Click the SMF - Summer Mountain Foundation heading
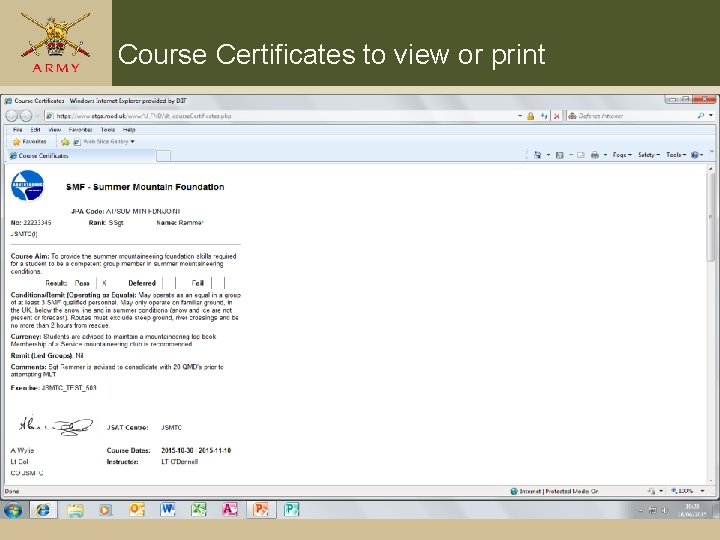720x540 pixels. coord(145,187)
